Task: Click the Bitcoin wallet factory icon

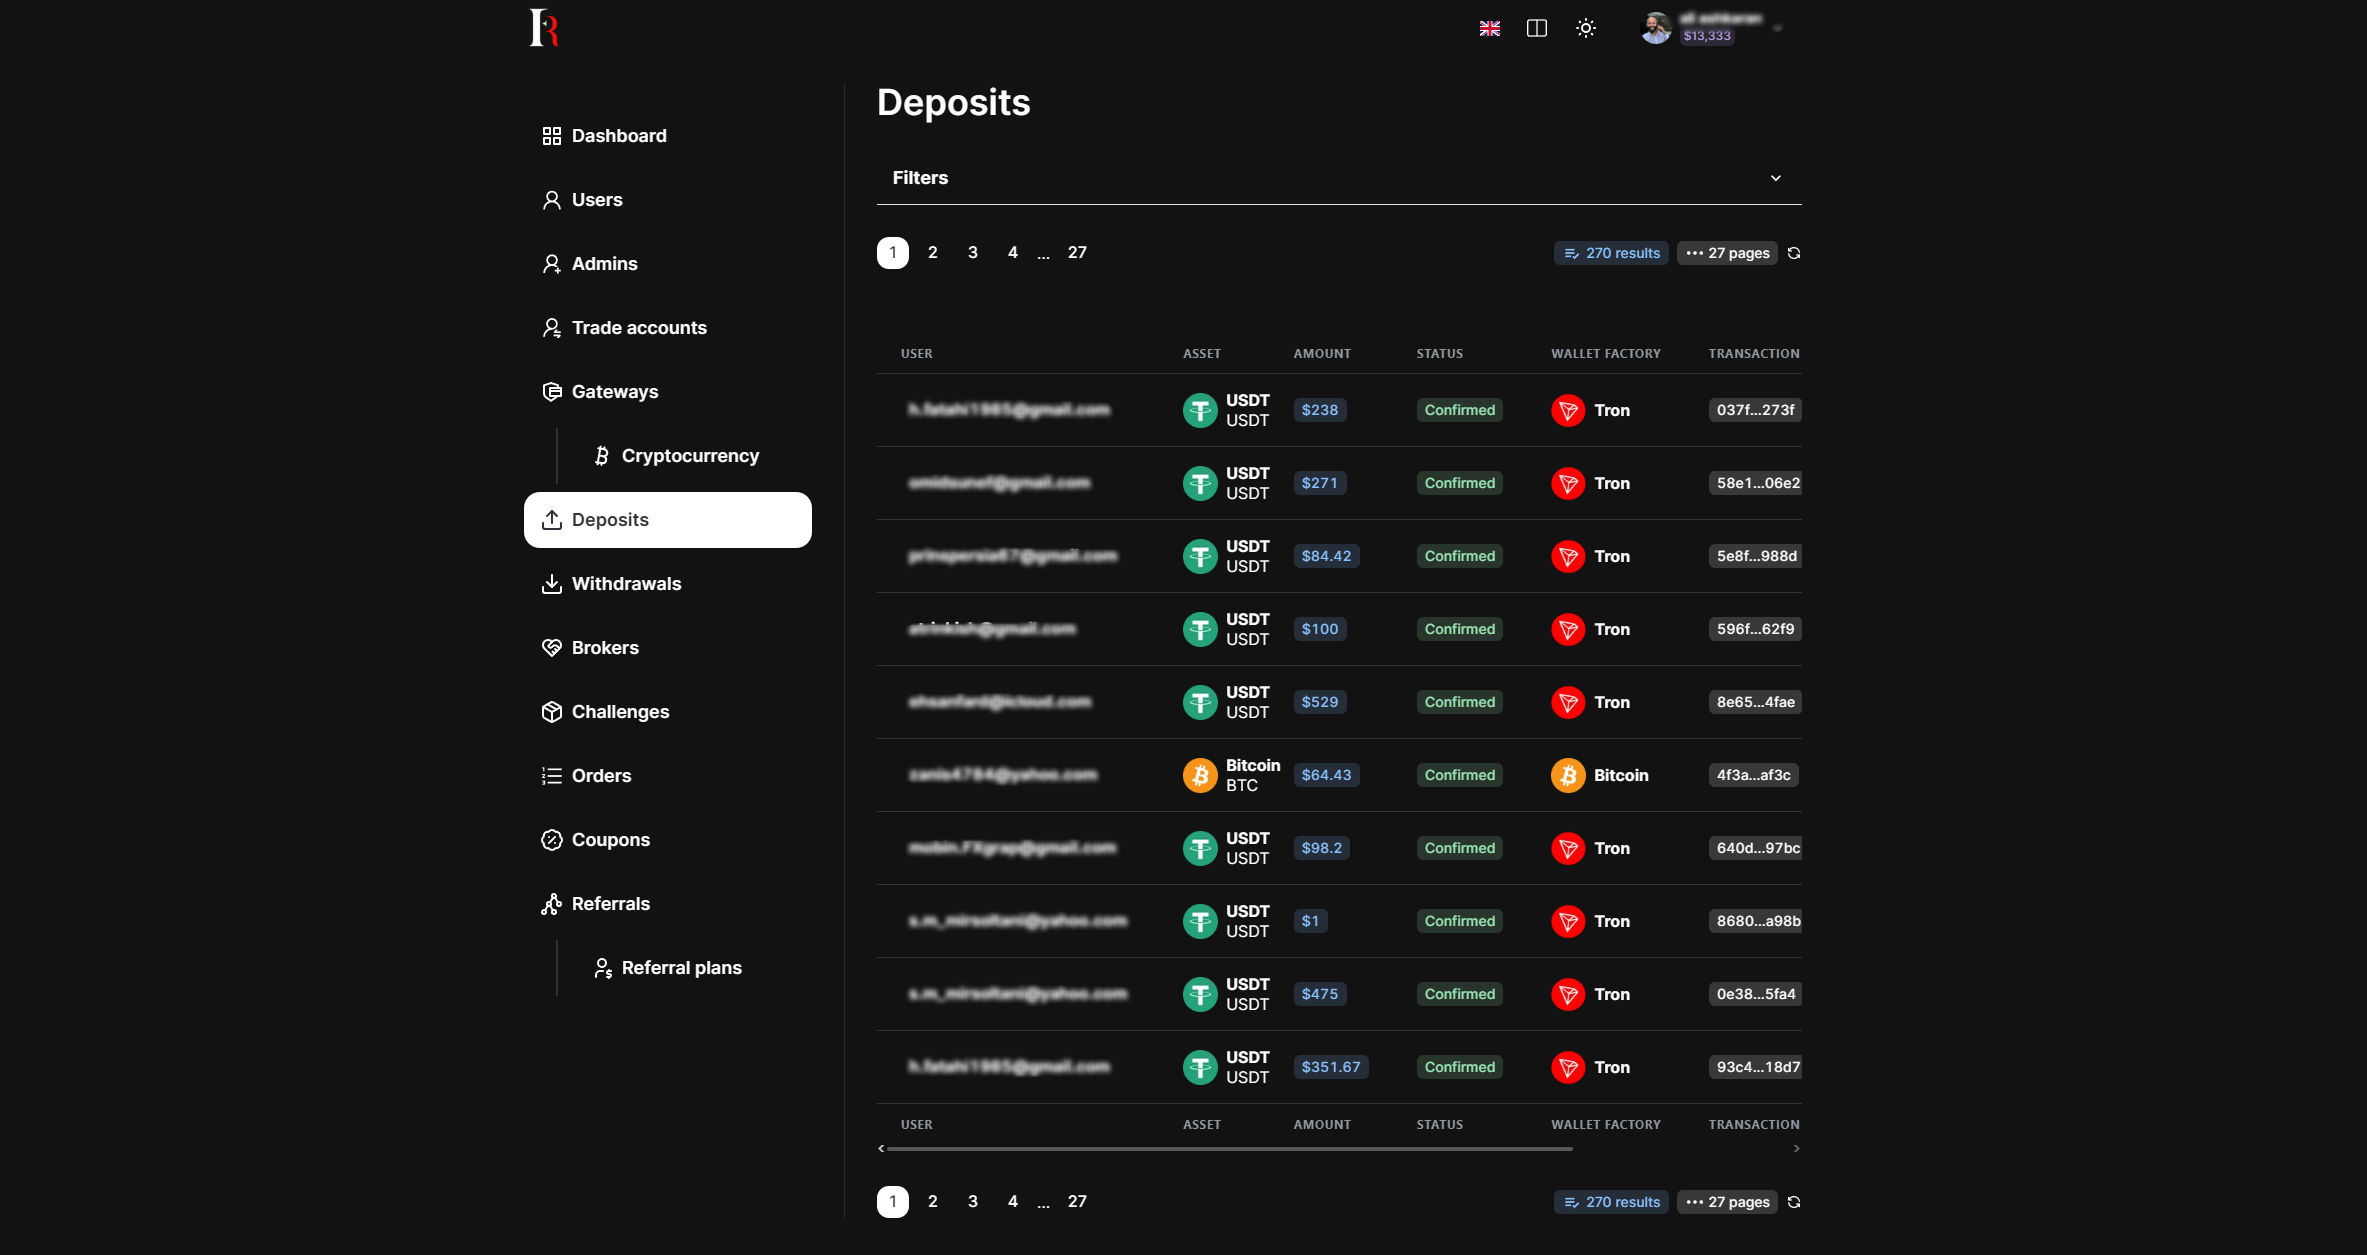Action: click(x=1567, y=775)
